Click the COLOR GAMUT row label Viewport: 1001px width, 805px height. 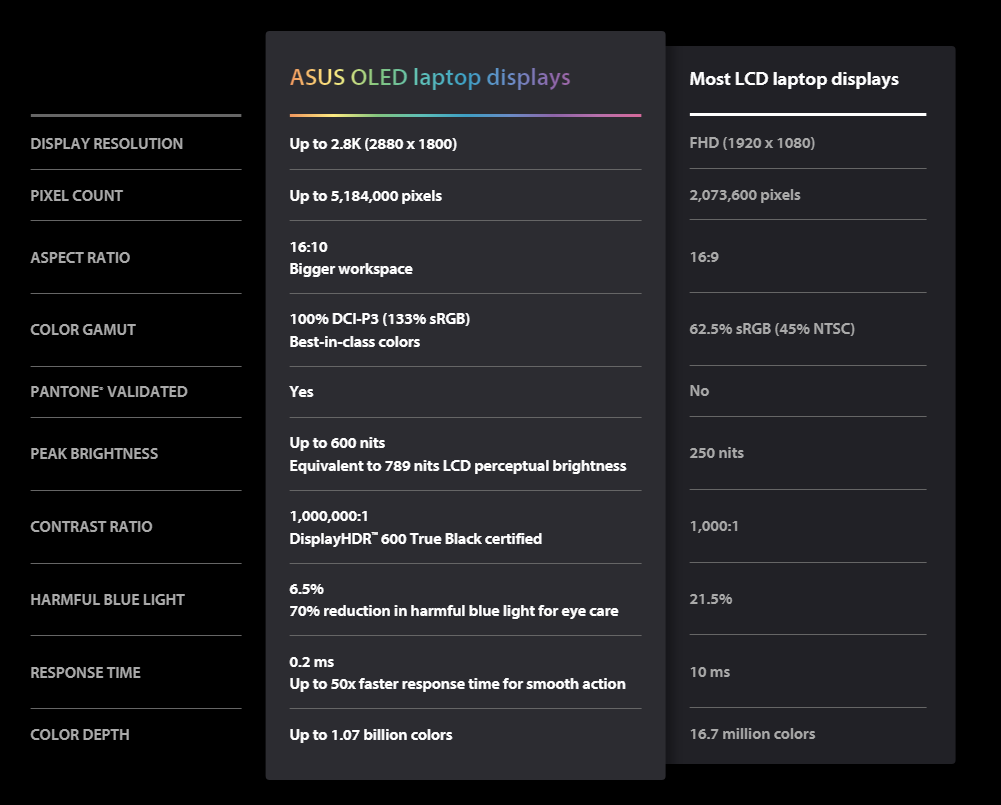pyautogui.click(x=83, y=330)
